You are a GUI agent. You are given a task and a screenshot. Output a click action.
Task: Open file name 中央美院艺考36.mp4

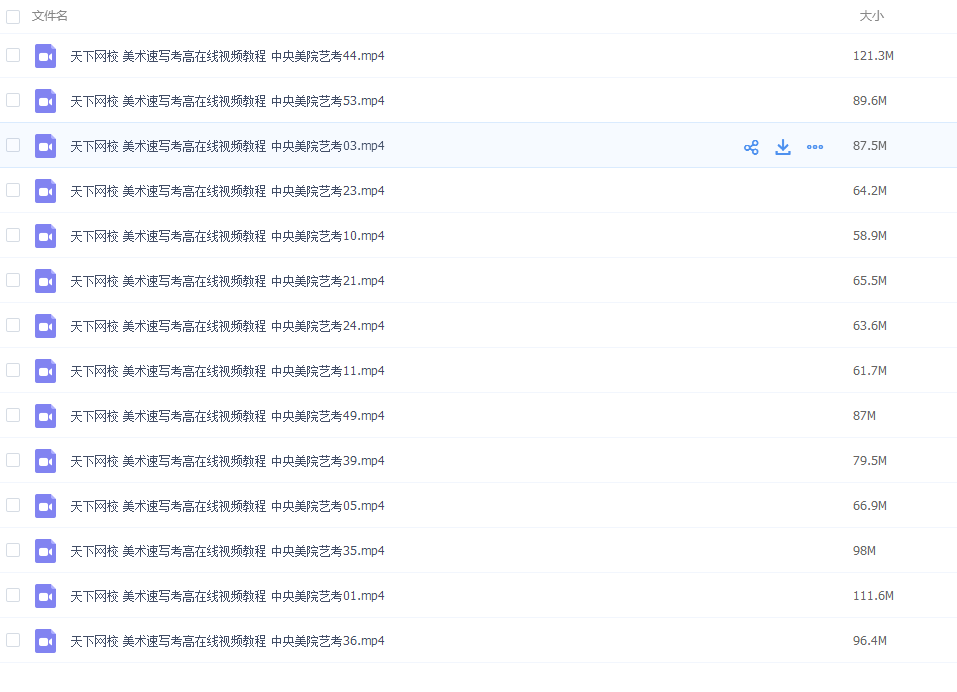227,641
